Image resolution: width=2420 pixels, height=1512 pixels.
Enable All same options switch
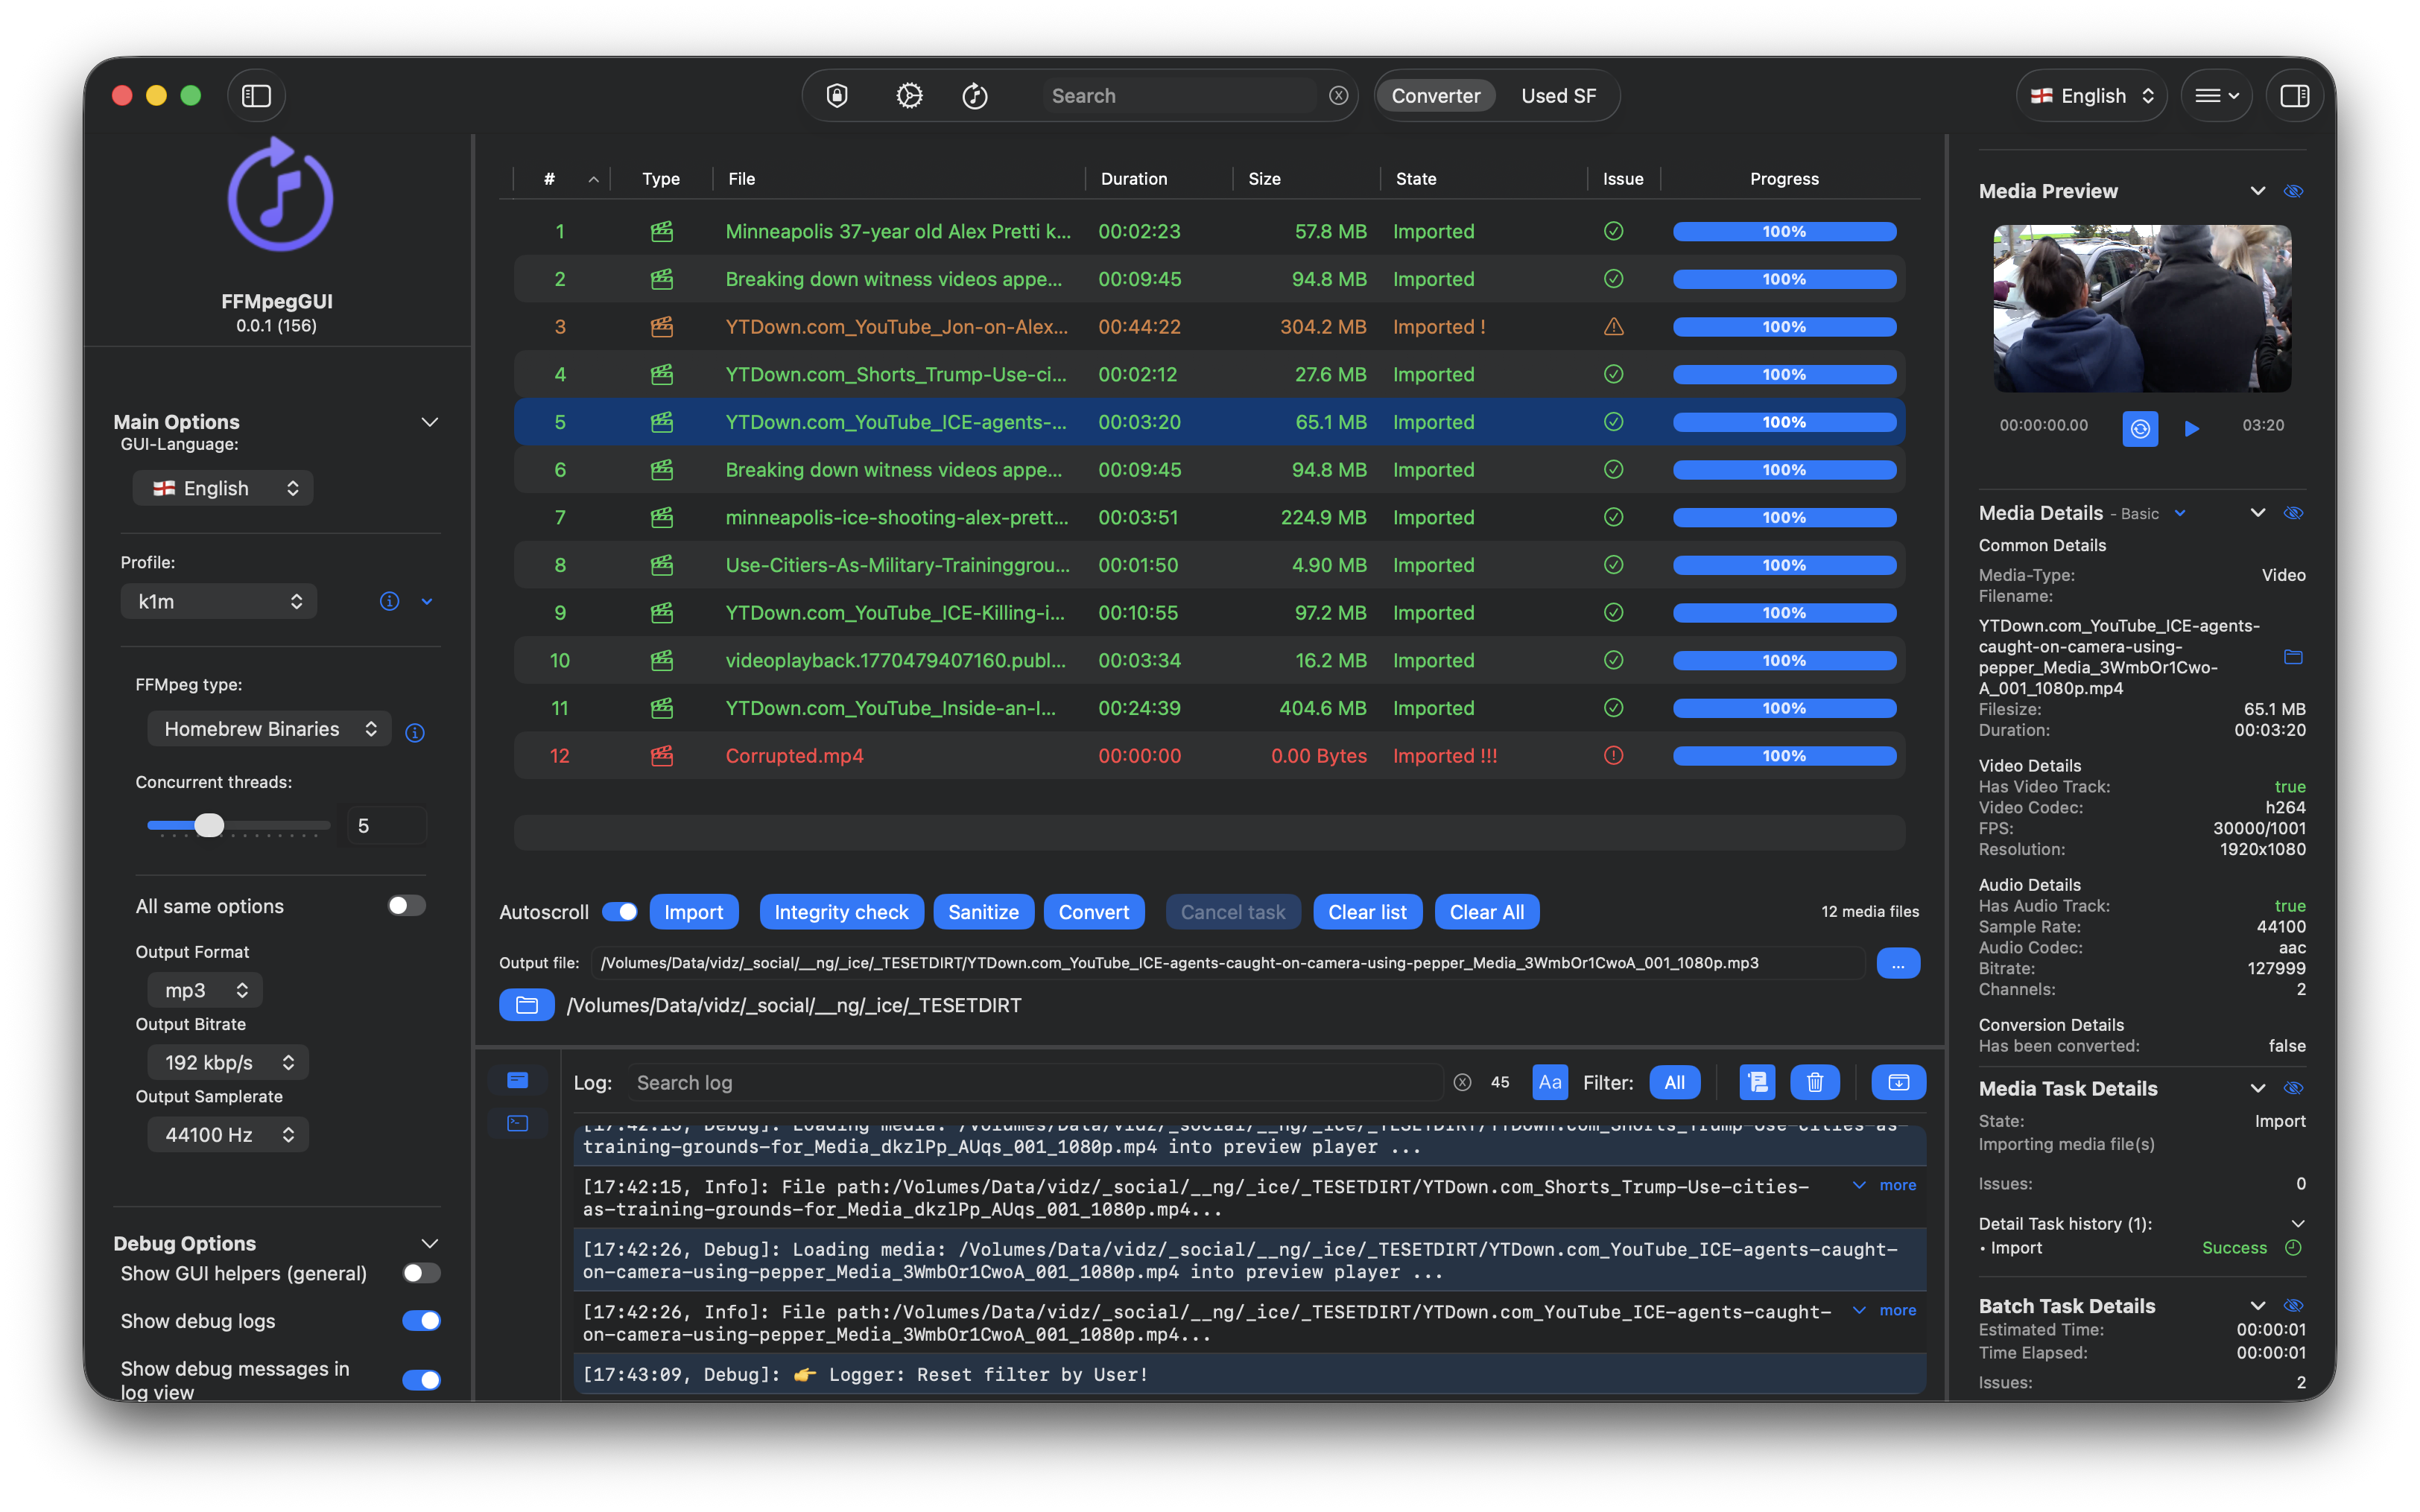[x=407, y=906]
